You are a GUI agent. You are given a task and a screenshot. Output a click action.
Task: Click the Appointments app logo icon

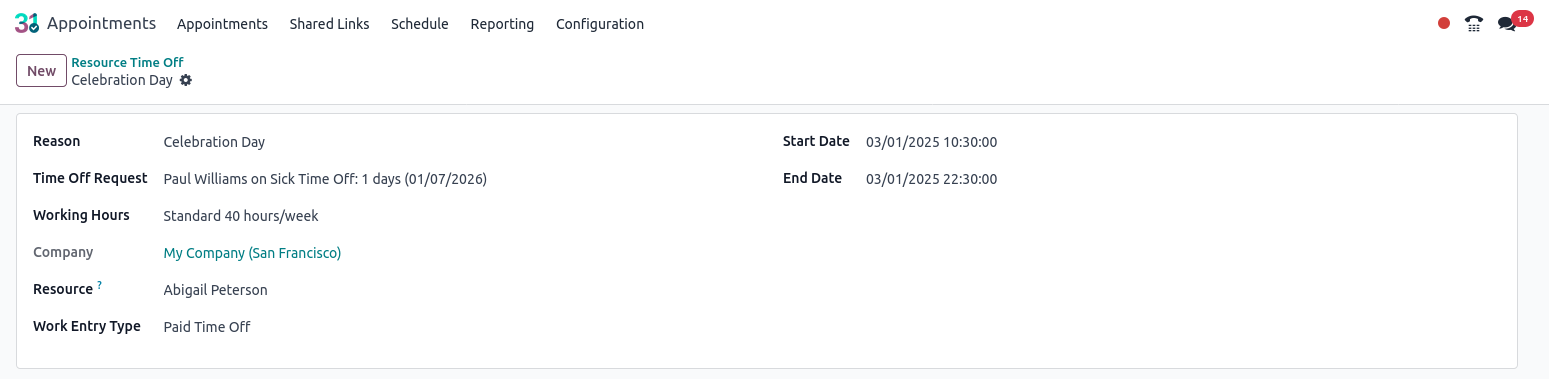[27, 23]
